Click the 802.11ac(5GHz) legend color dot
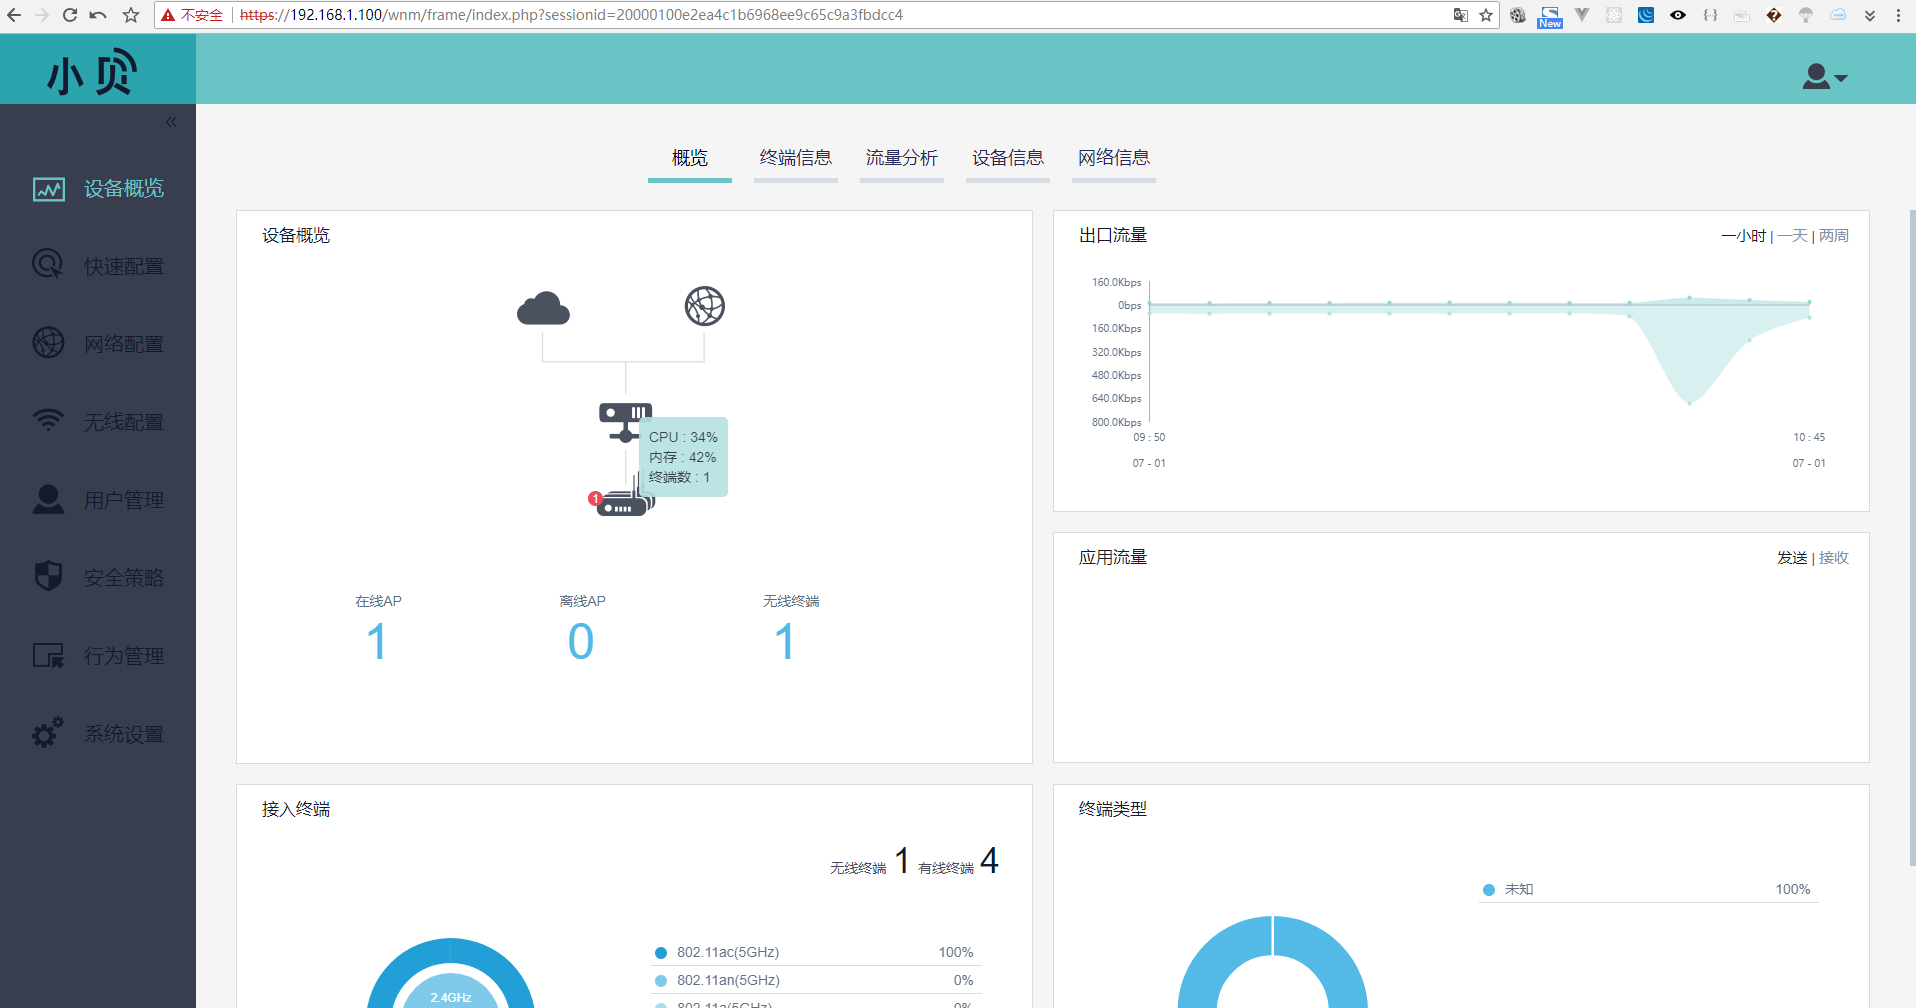The image size is (1916, 1008). point(661,953)
